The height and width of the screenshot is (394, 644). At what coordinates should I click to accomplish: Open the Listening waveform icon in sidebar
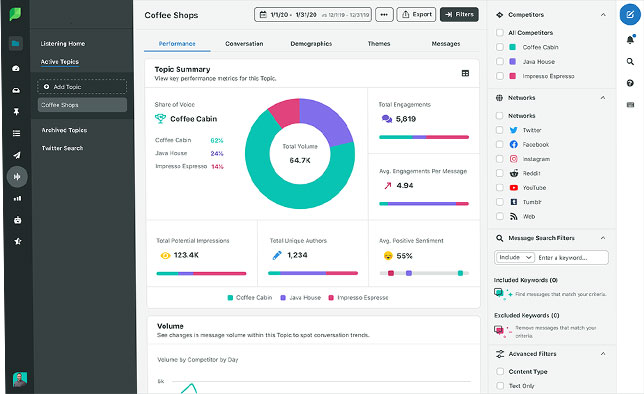coord(17,177)
